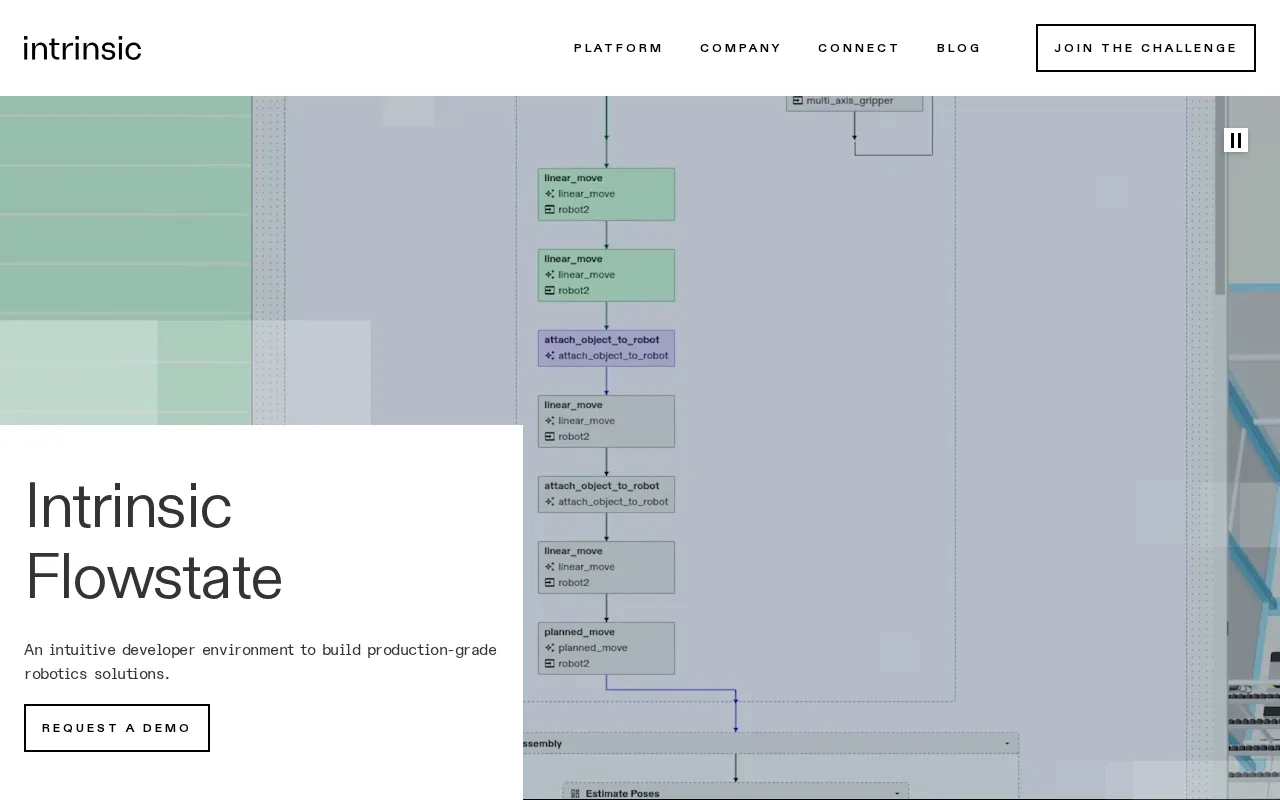
Task: Click the multi_axis_gripper label
Action: click(x=850, y=100)
